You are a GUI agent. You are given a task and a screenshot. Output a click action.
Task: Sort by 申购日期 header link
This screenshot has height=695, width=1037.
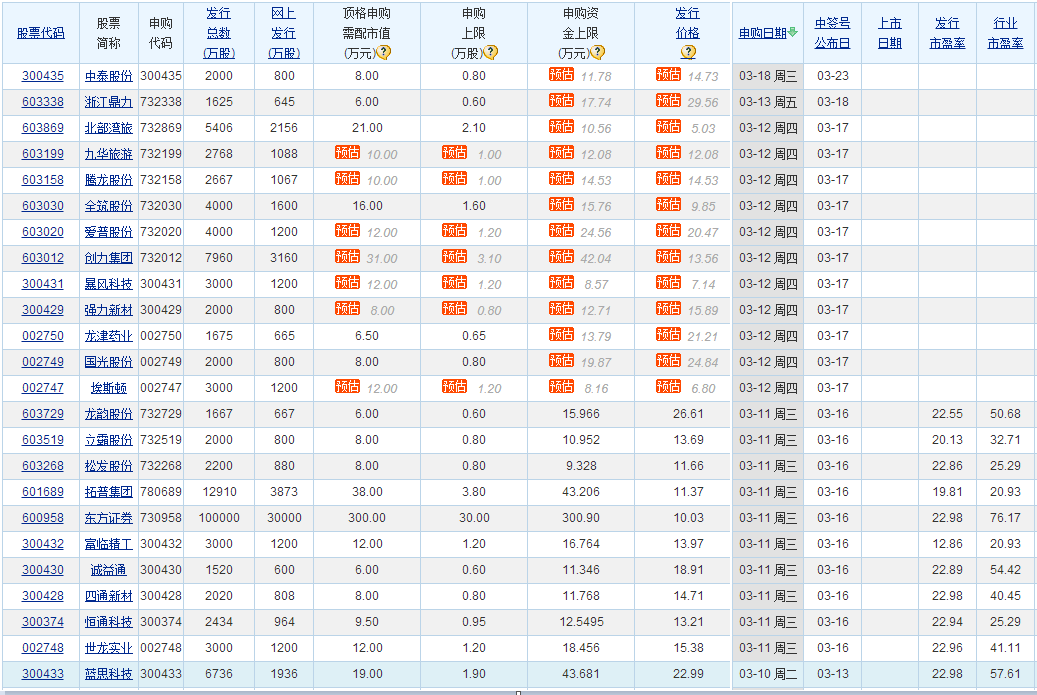pyautogui.click(x=763, y=33)
